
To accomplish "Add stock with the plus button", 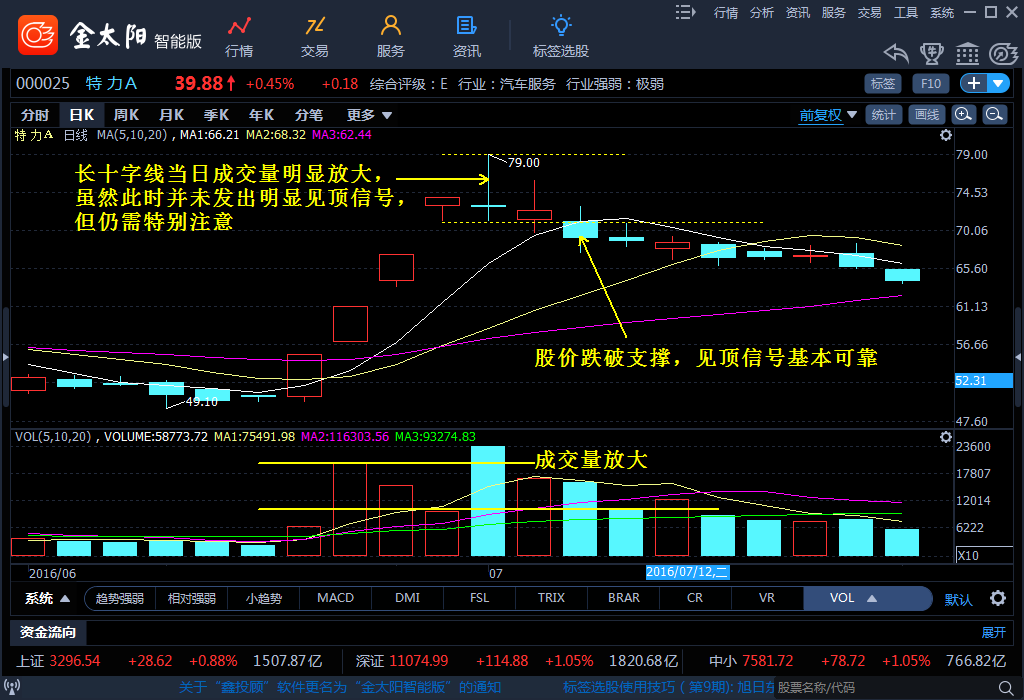I will (973, 84).
